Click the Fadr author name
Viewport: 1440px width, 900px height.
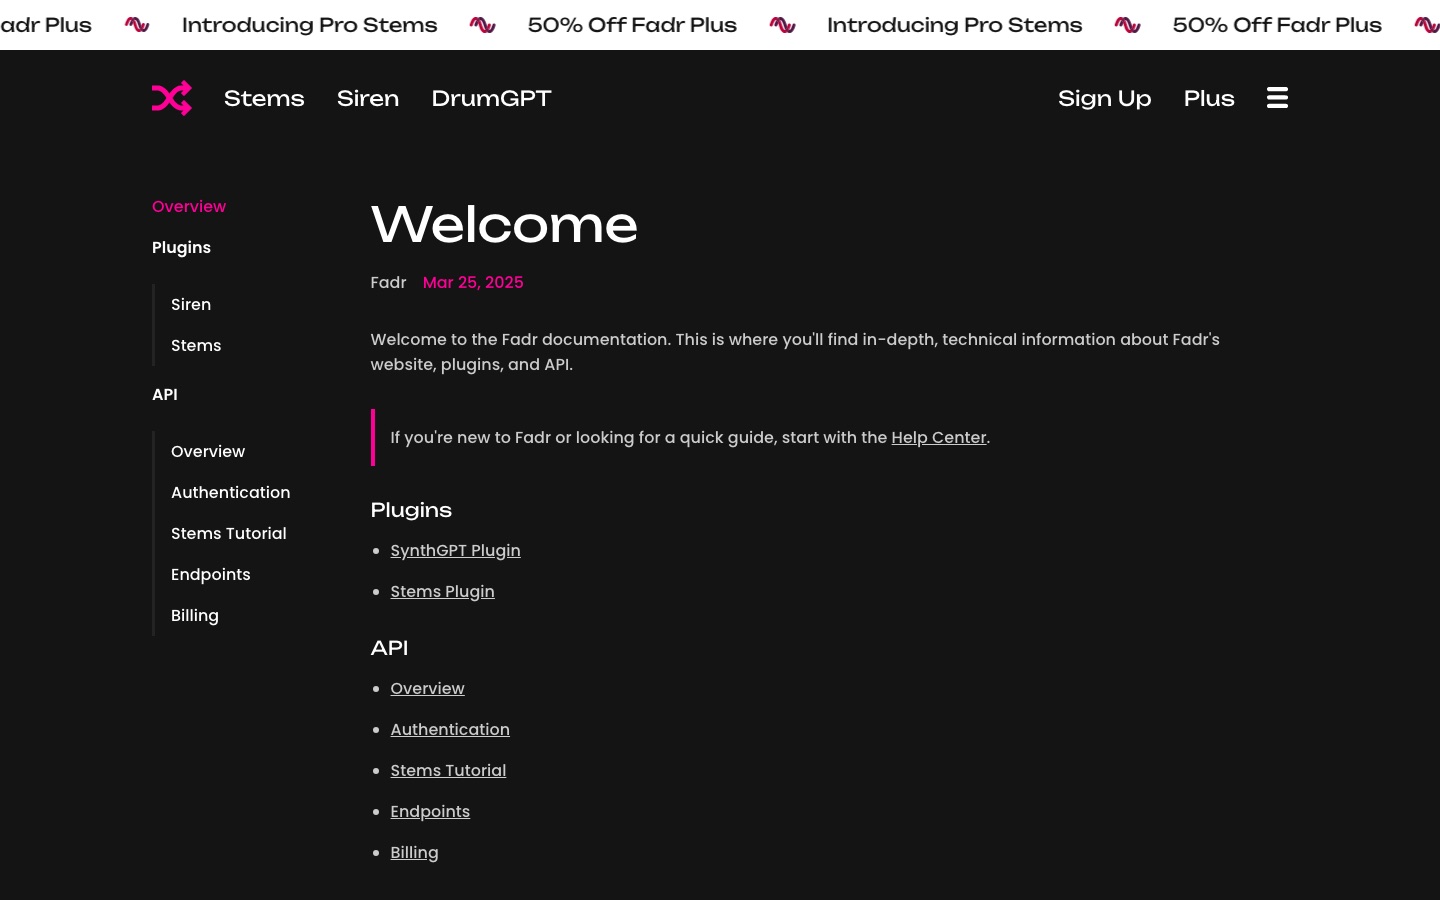pos(388,282)
